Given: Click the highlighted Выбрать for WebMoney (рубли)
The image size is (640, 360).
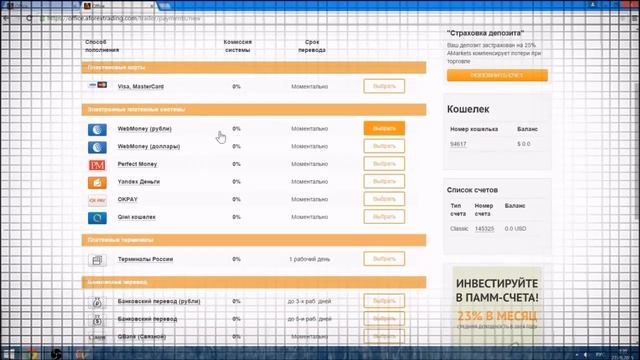Looking at the screenshot, I should tap(384, 128).
